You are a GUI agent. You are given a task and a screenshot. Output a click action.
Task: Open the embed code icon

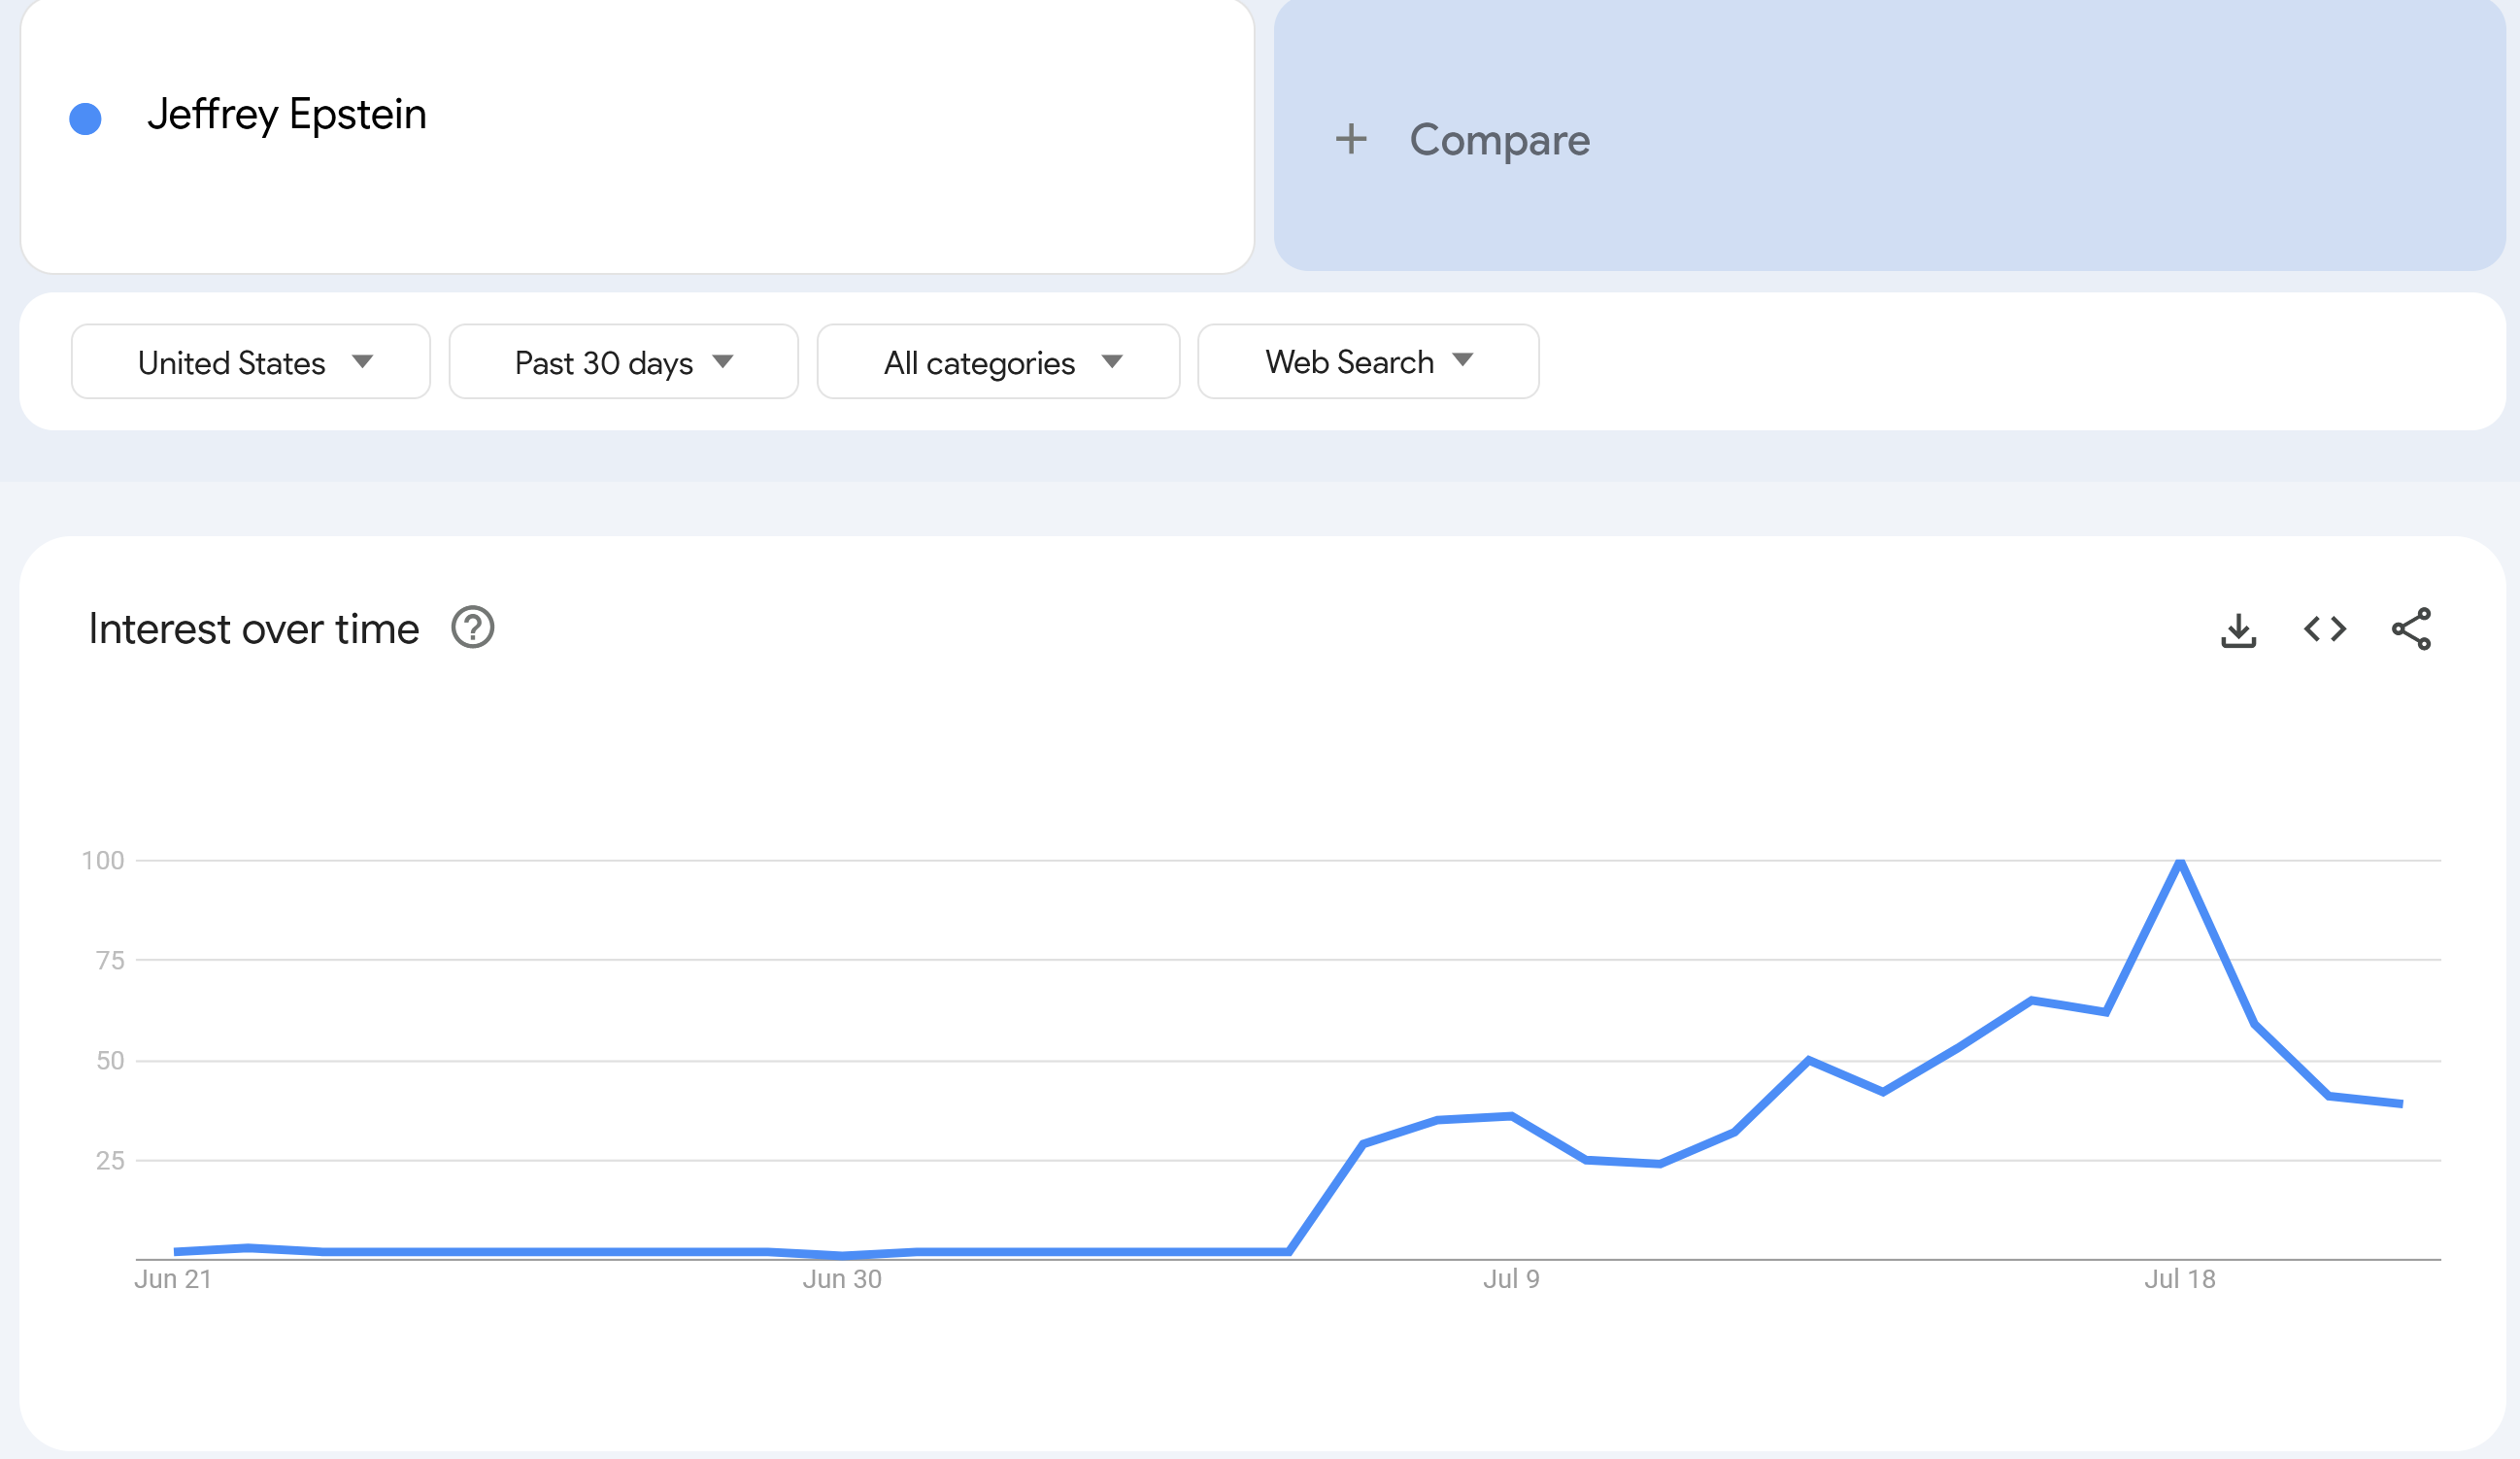tap(2325, 629)
